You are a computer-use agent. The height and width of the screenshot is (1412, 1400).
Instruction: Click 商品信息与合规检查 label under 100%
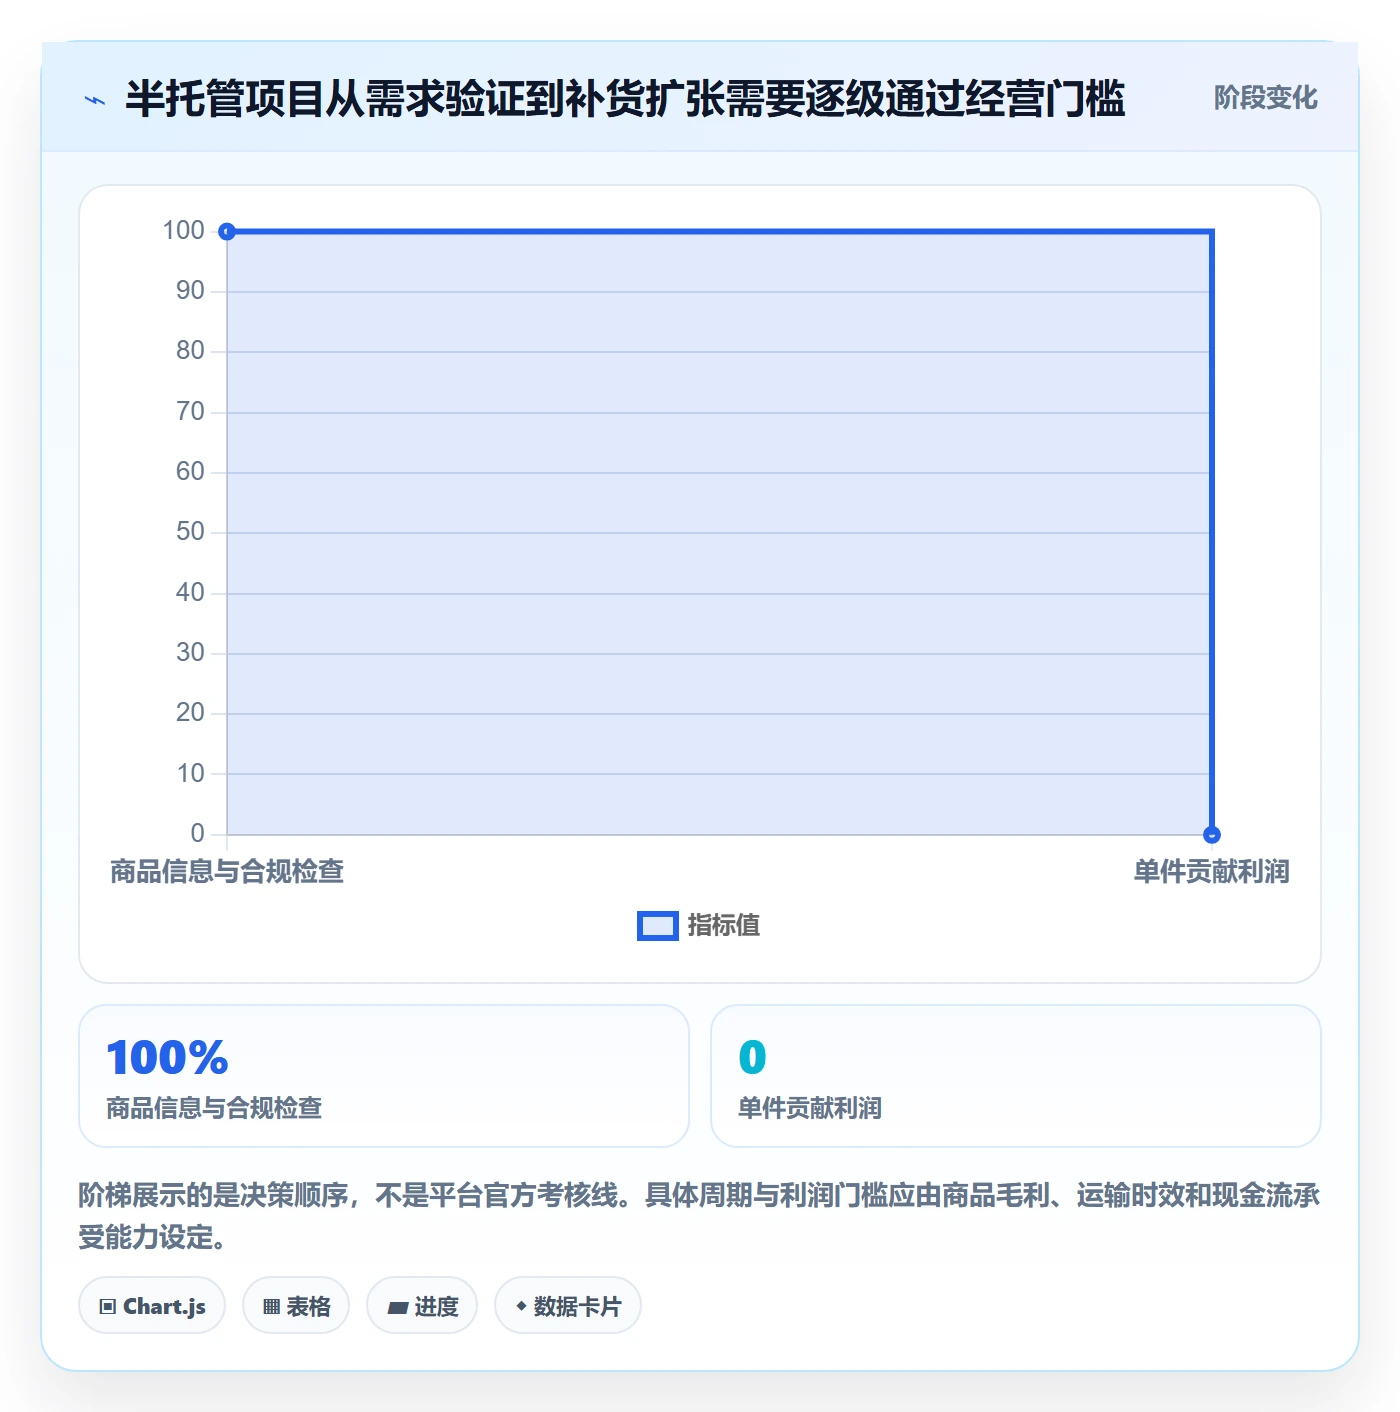214,1108
